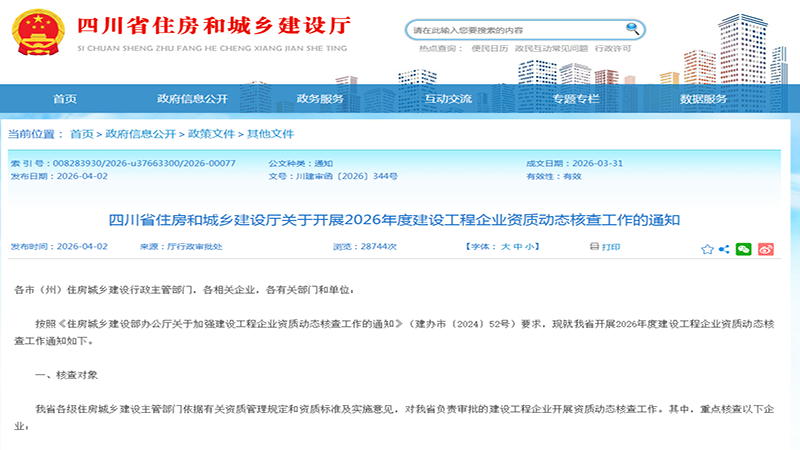This screenshot has width=800, height=450.
Task: Click 公文种类：通知 text
Action: point(301,163)
